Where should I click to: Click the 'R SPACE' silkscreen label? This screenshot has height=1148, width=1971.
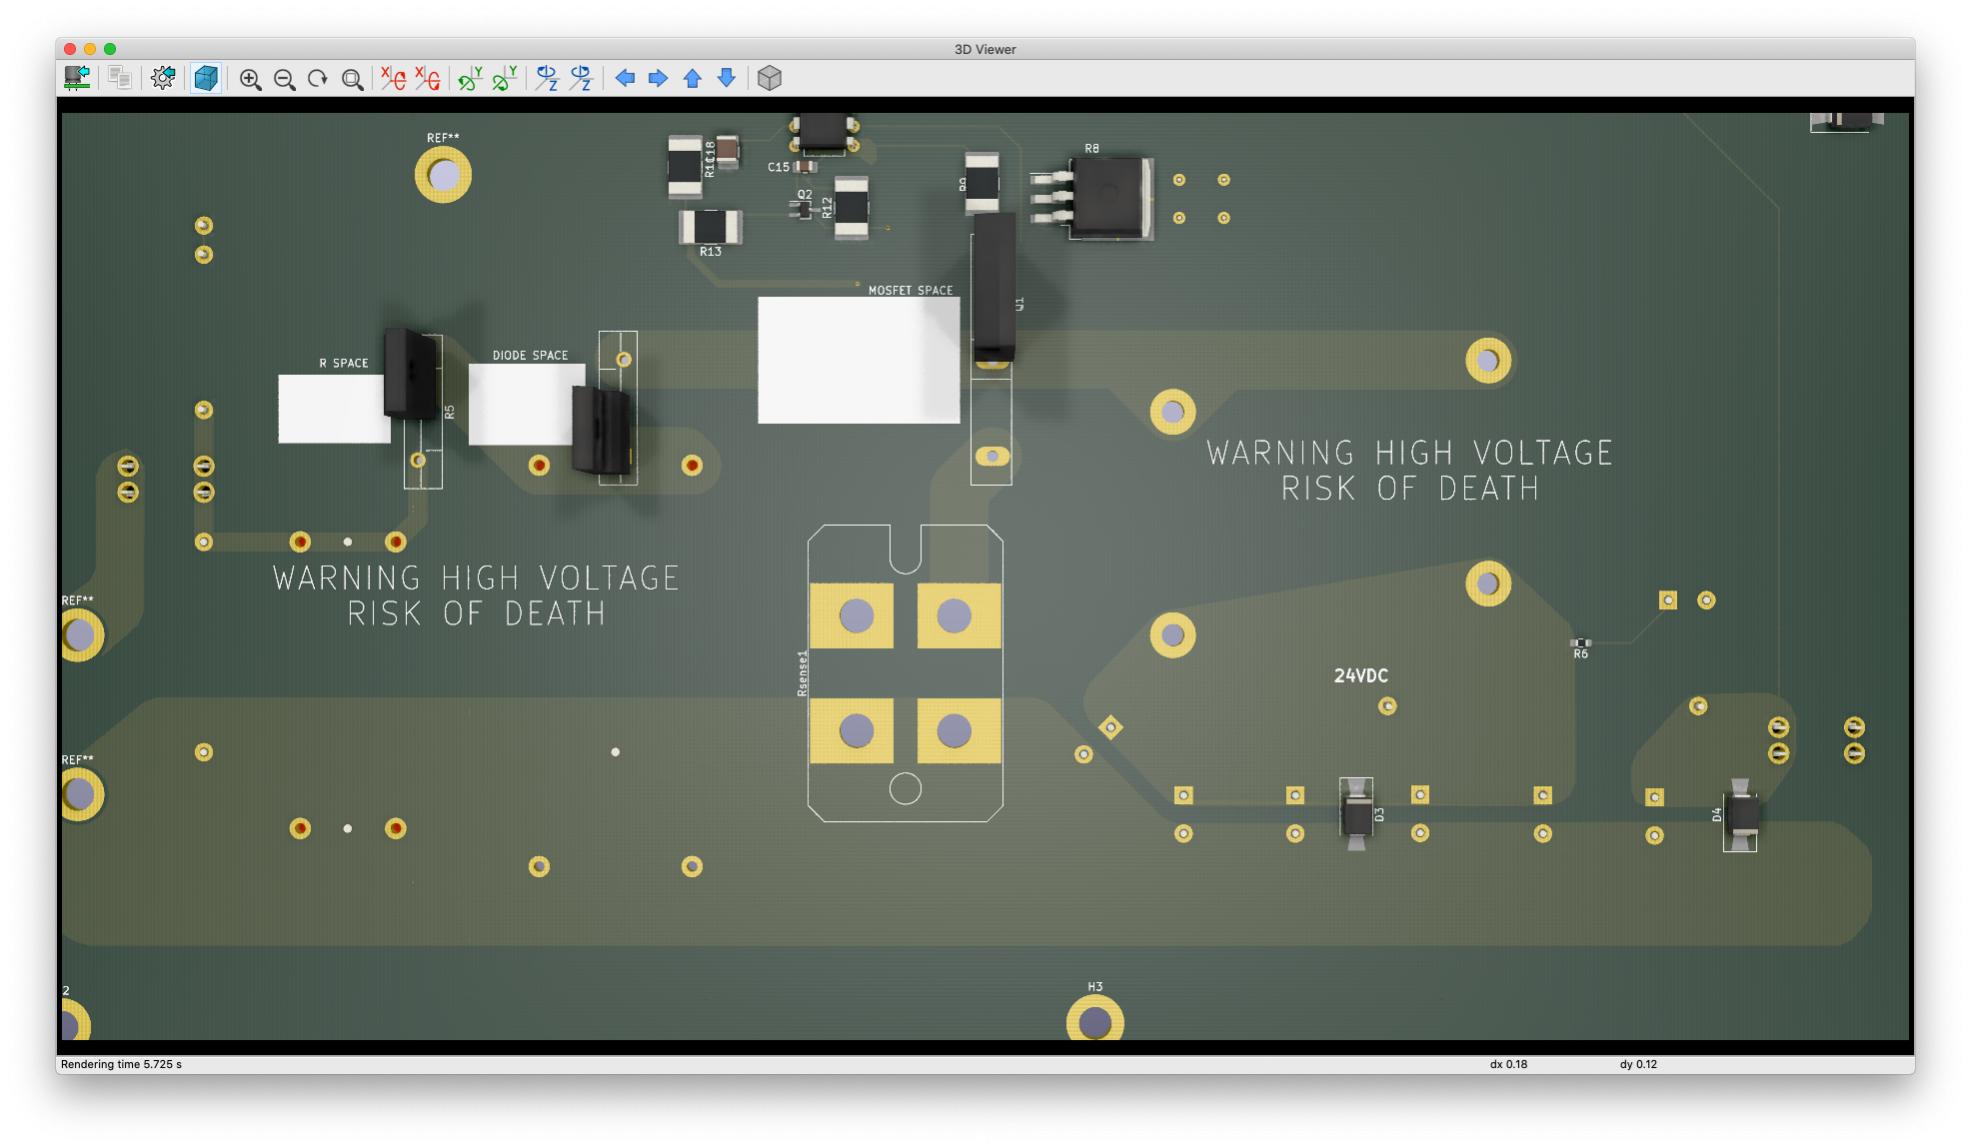coord(344,363)
